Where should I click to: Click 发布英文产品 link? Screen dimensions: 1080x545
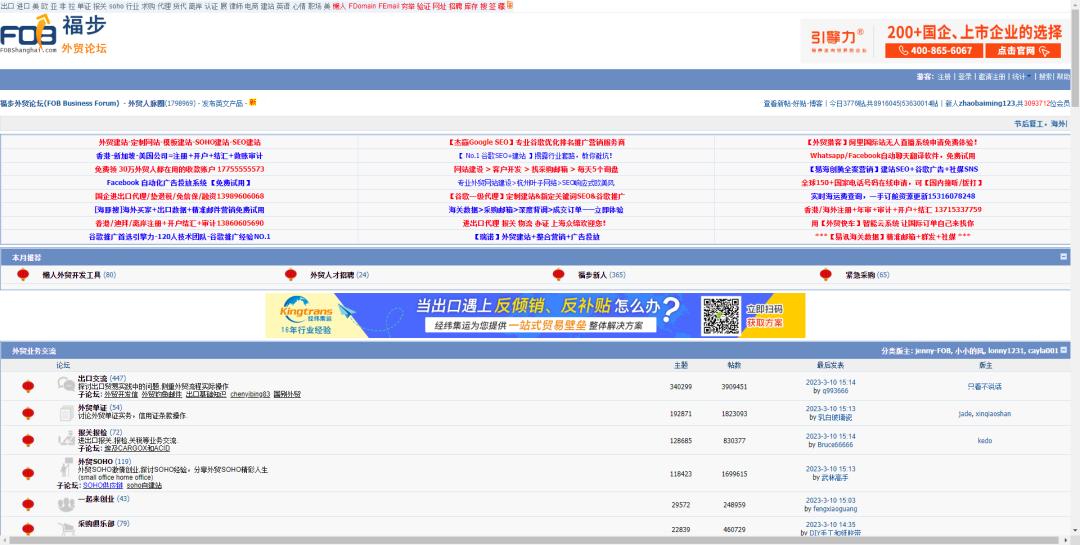point(222,103)
